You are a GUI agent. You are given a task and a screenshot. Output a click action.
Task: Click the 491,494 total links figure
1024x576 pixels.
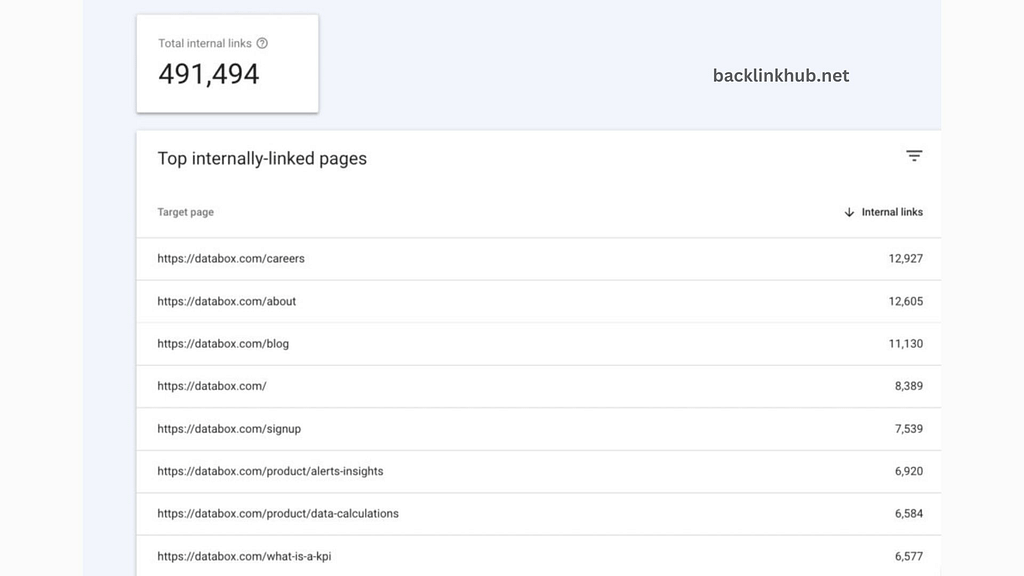(x=208, y=73)
